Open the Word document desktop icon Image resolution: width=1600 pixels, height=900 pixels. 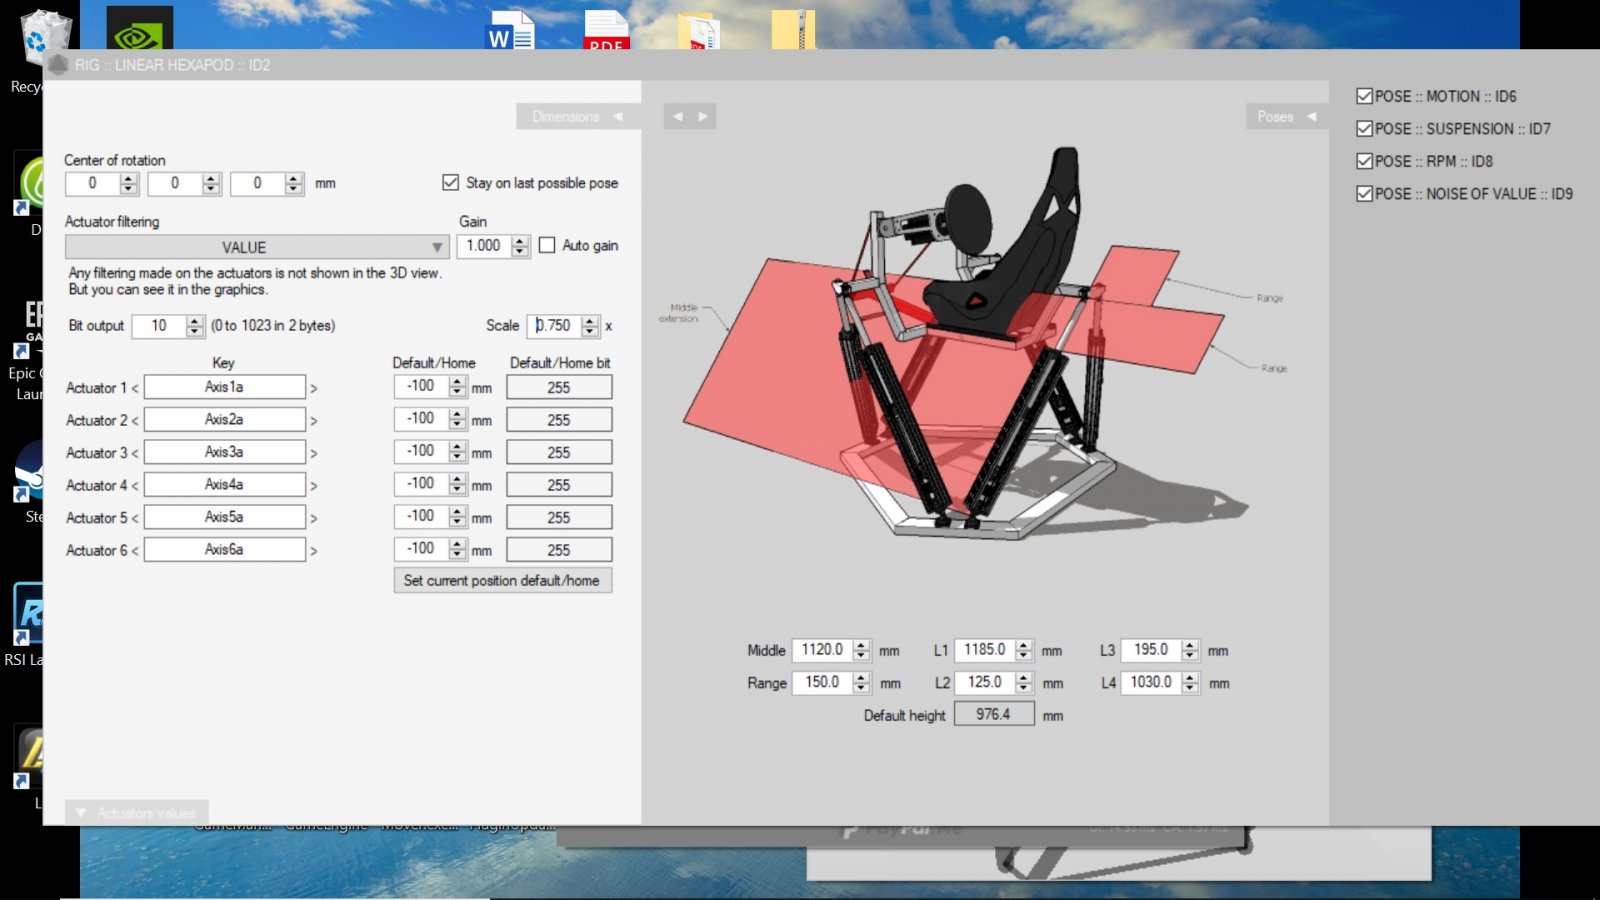pyautogui.click(x=510, y=30)
